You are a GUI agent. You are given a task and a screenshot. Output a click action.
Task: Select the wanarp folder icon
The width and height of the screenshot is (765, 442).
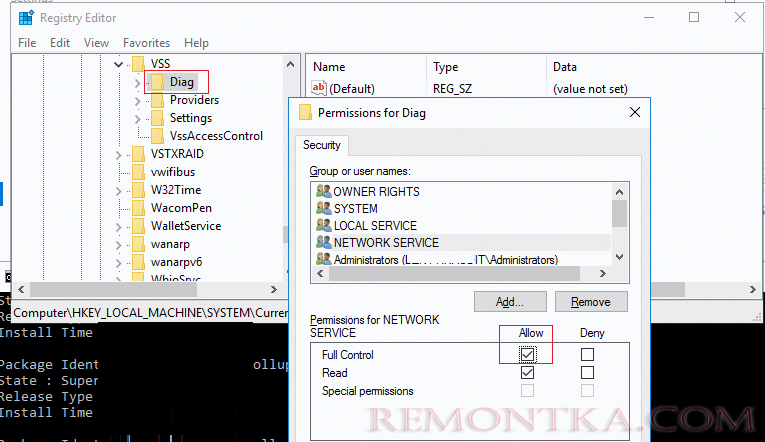click(x=139, y=244)
